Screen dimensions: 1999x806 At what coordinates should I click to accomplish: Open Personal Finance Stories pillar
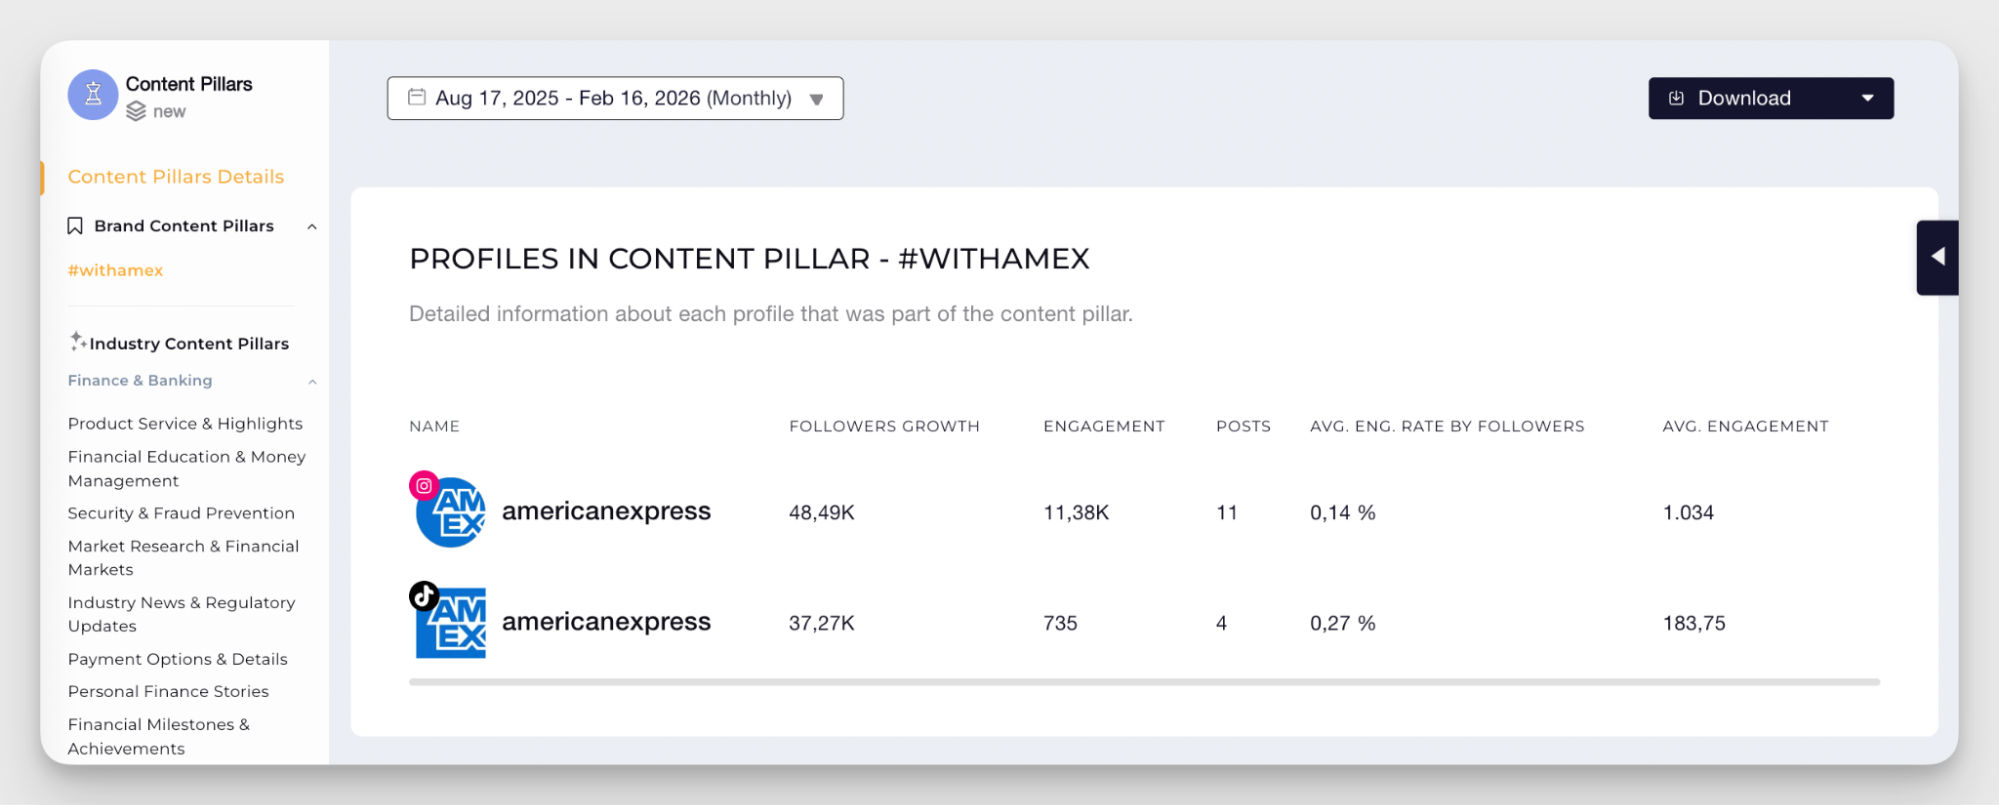168,691
